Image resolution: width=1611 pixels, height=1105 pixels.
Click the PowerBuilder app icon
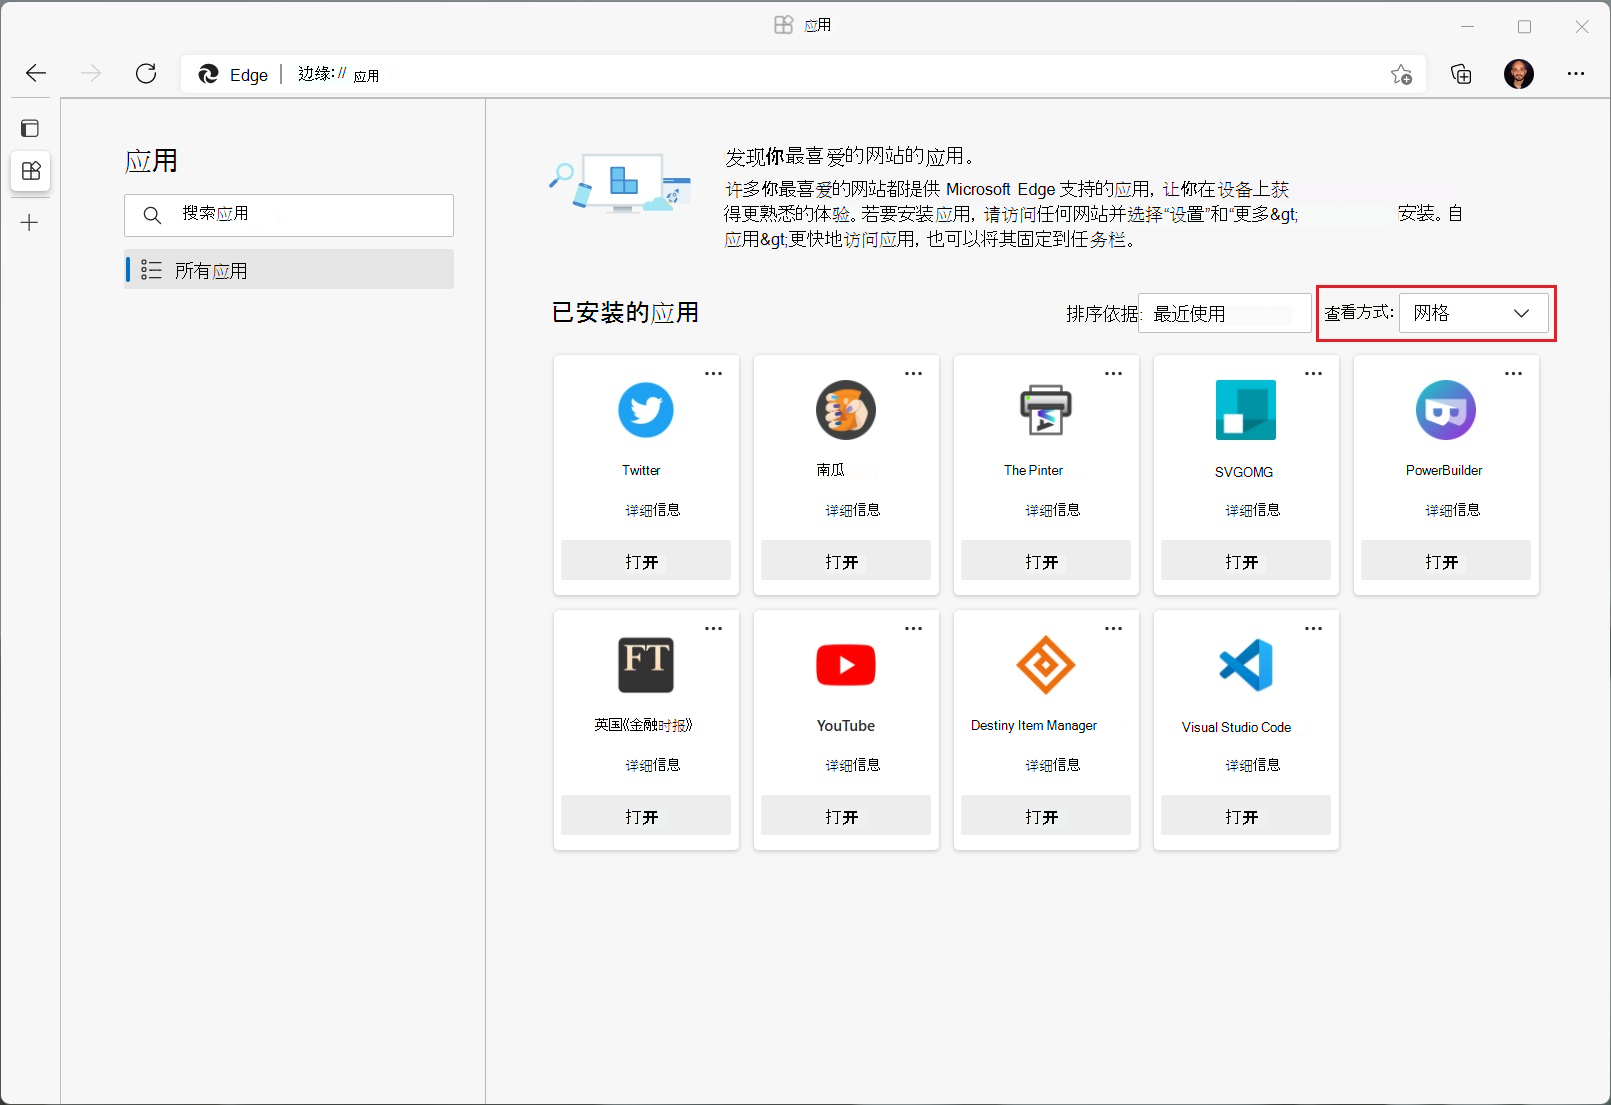pos(1446,410)
